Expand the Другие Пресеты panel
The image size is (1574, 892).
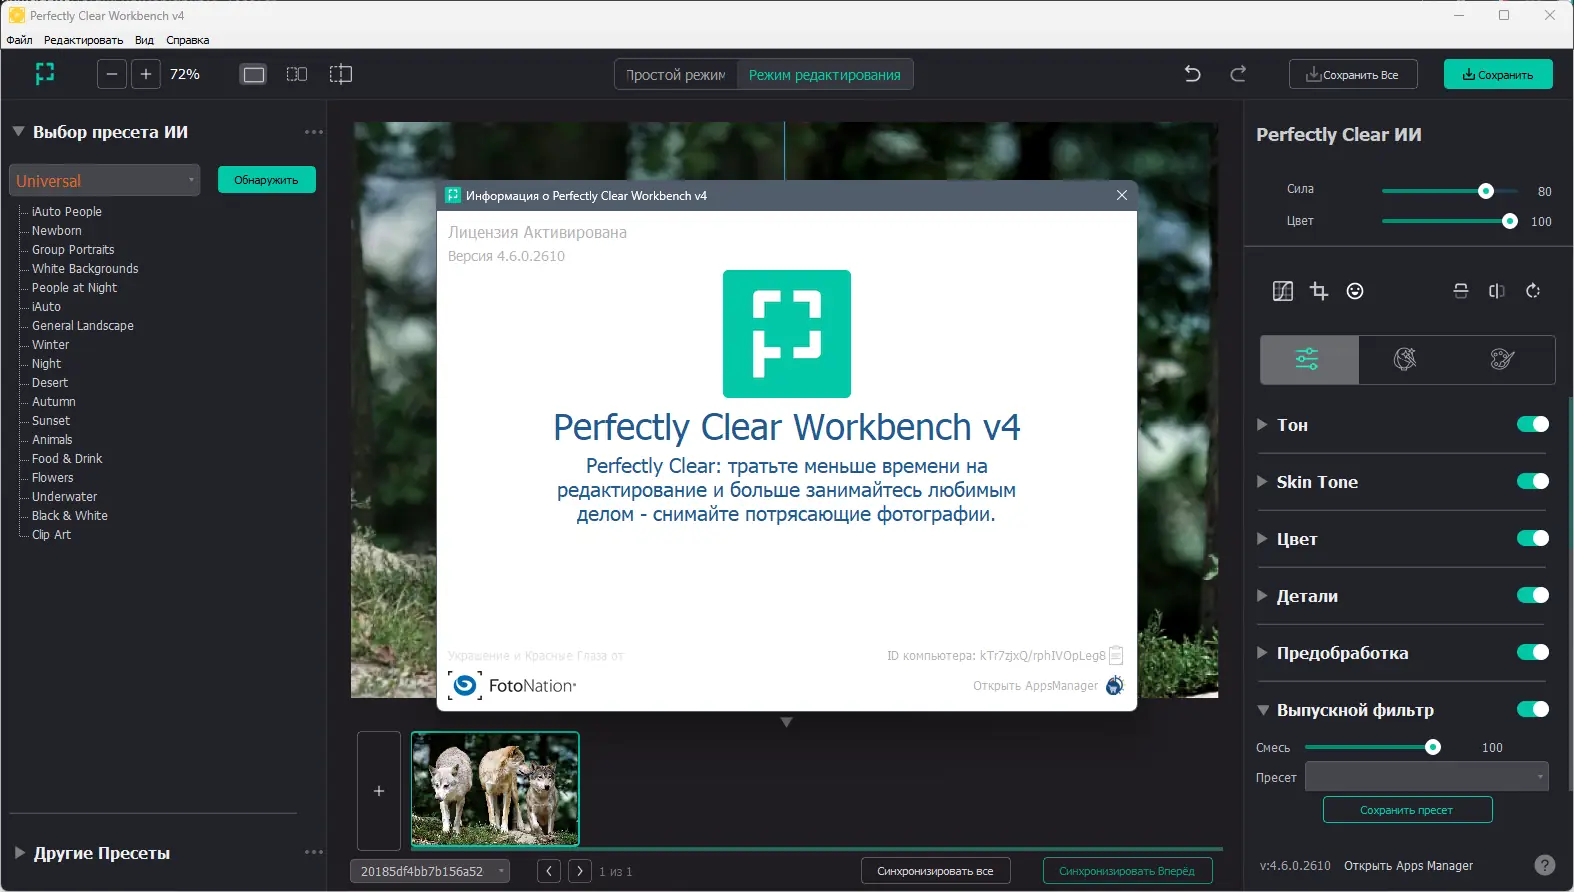pos(19,853)
